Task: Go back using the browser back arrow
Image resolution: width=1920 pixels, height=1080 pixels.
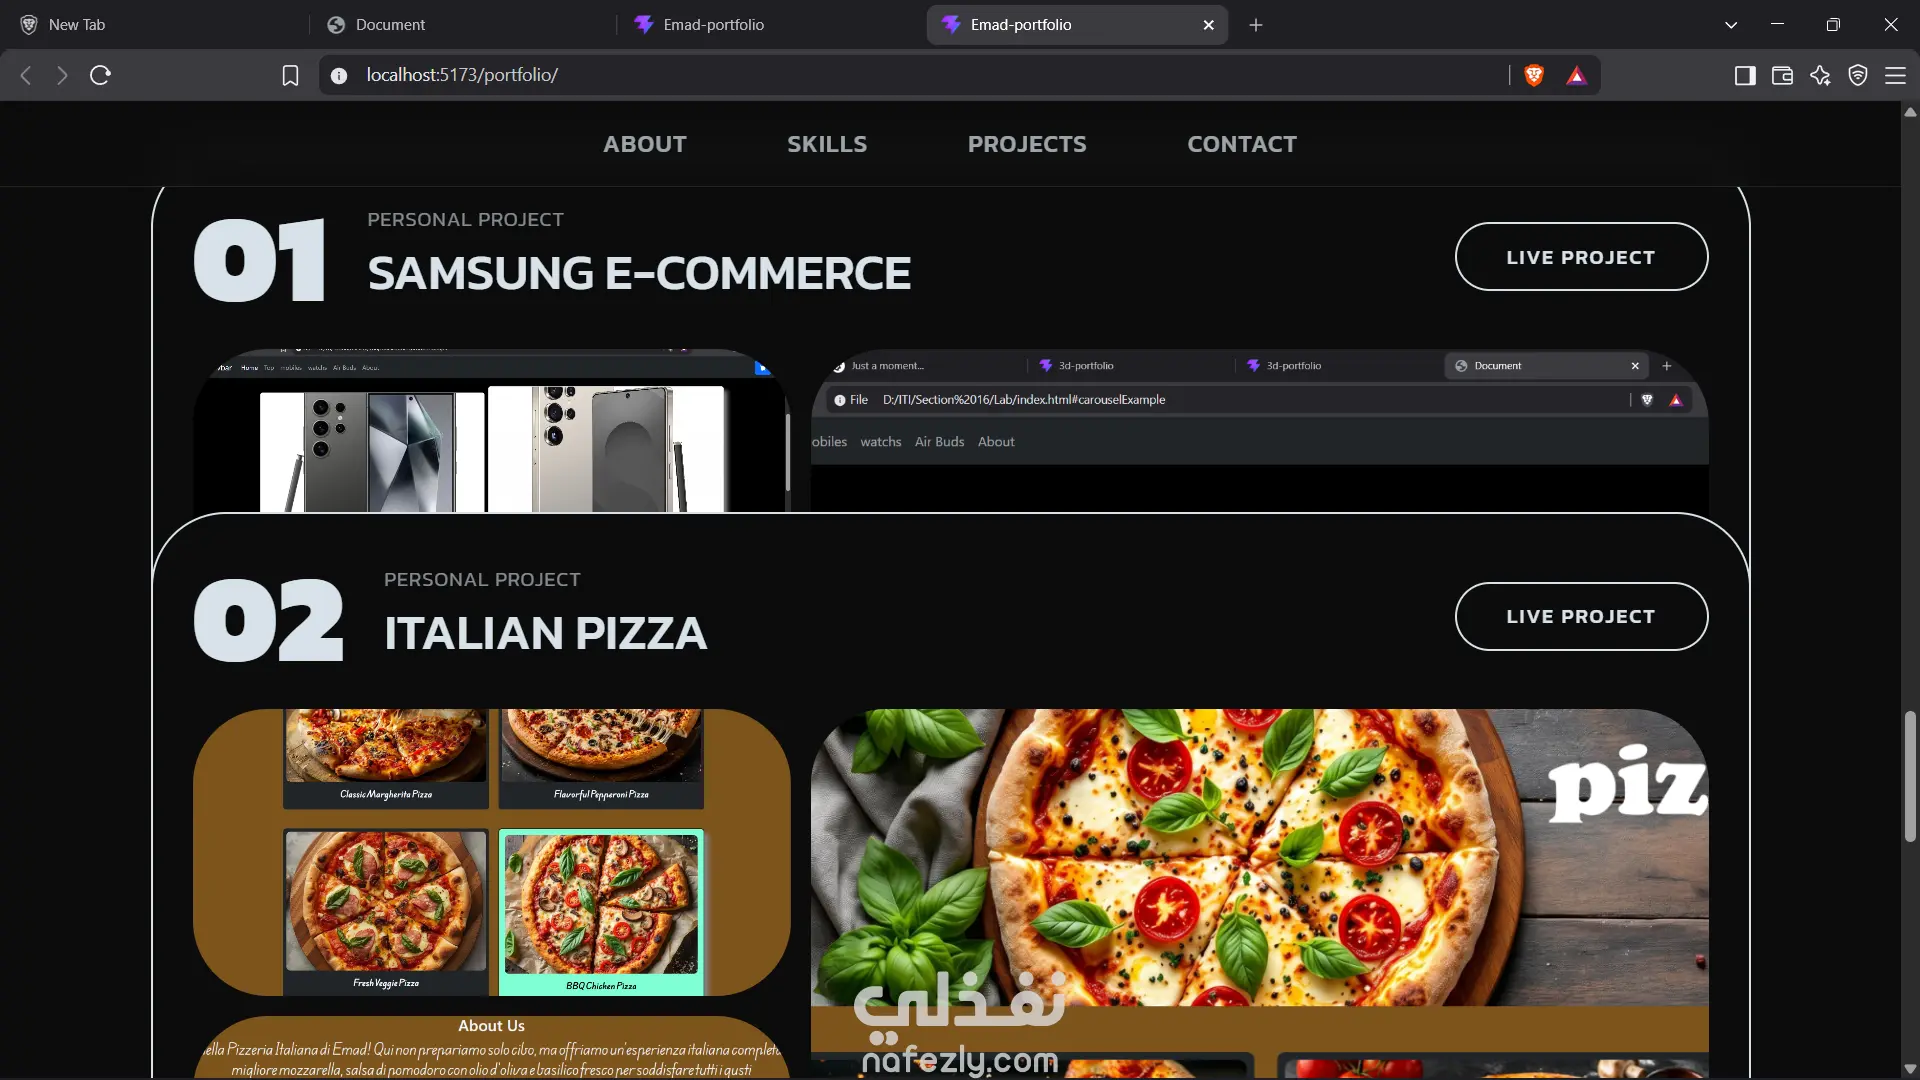Action: pyautogui.click(x=26, y=75)
